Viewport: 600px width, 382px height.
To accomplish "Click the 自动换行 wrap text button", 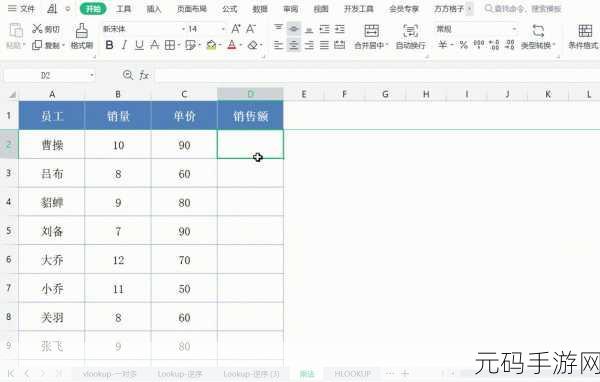I will (411, 36).
